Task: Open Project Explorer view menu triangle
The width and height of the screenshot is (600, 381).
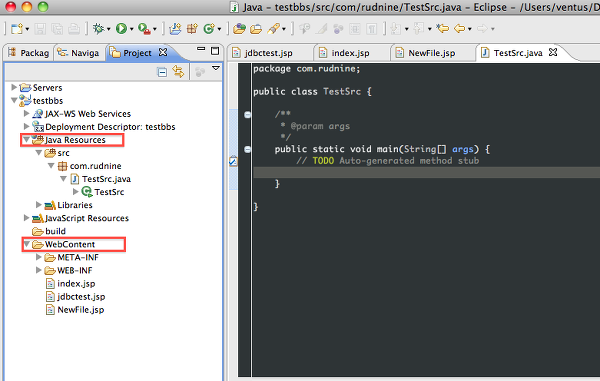Action: click(216, 68)
